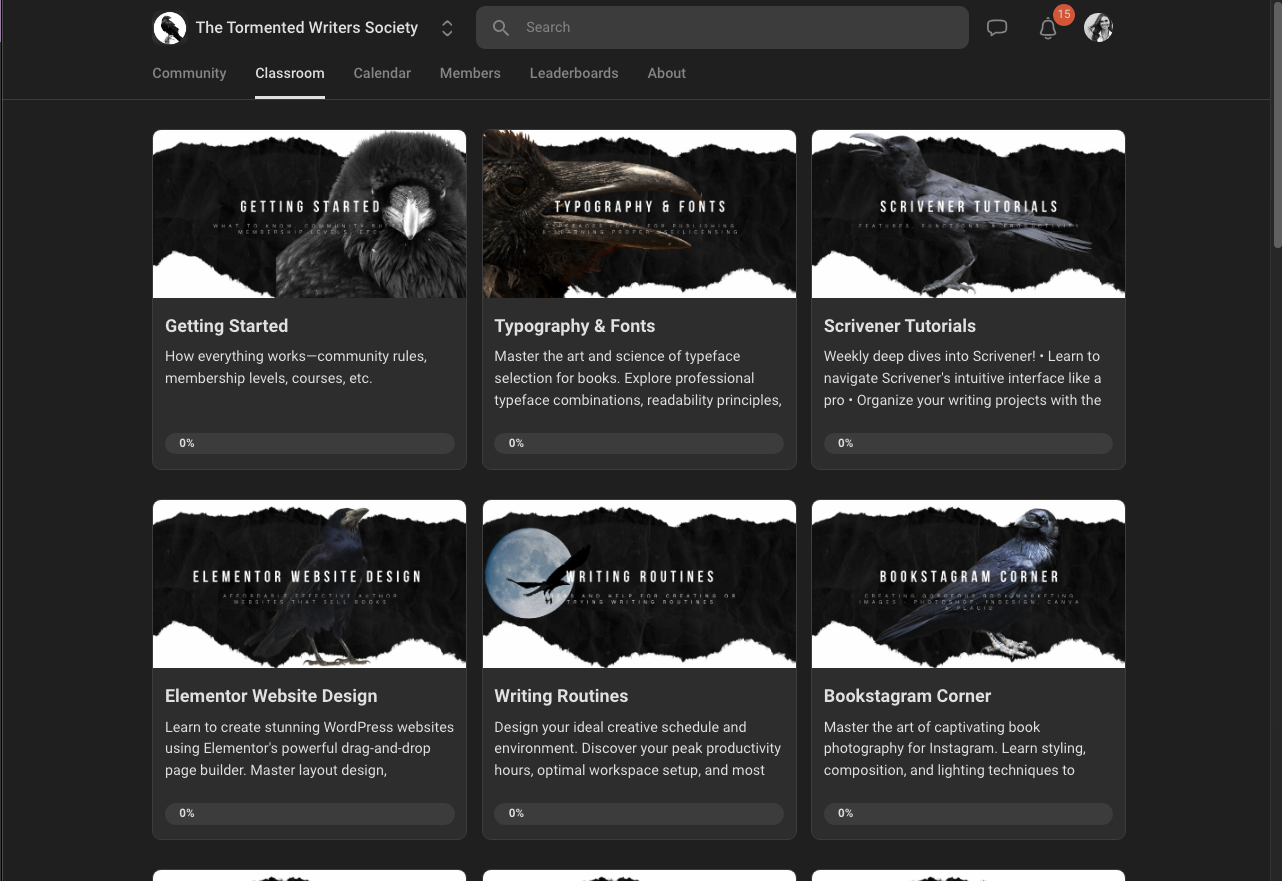Open the Typography & Fonts banner image
Viewport: 1282px width, 881px height.
click(639, 214)
